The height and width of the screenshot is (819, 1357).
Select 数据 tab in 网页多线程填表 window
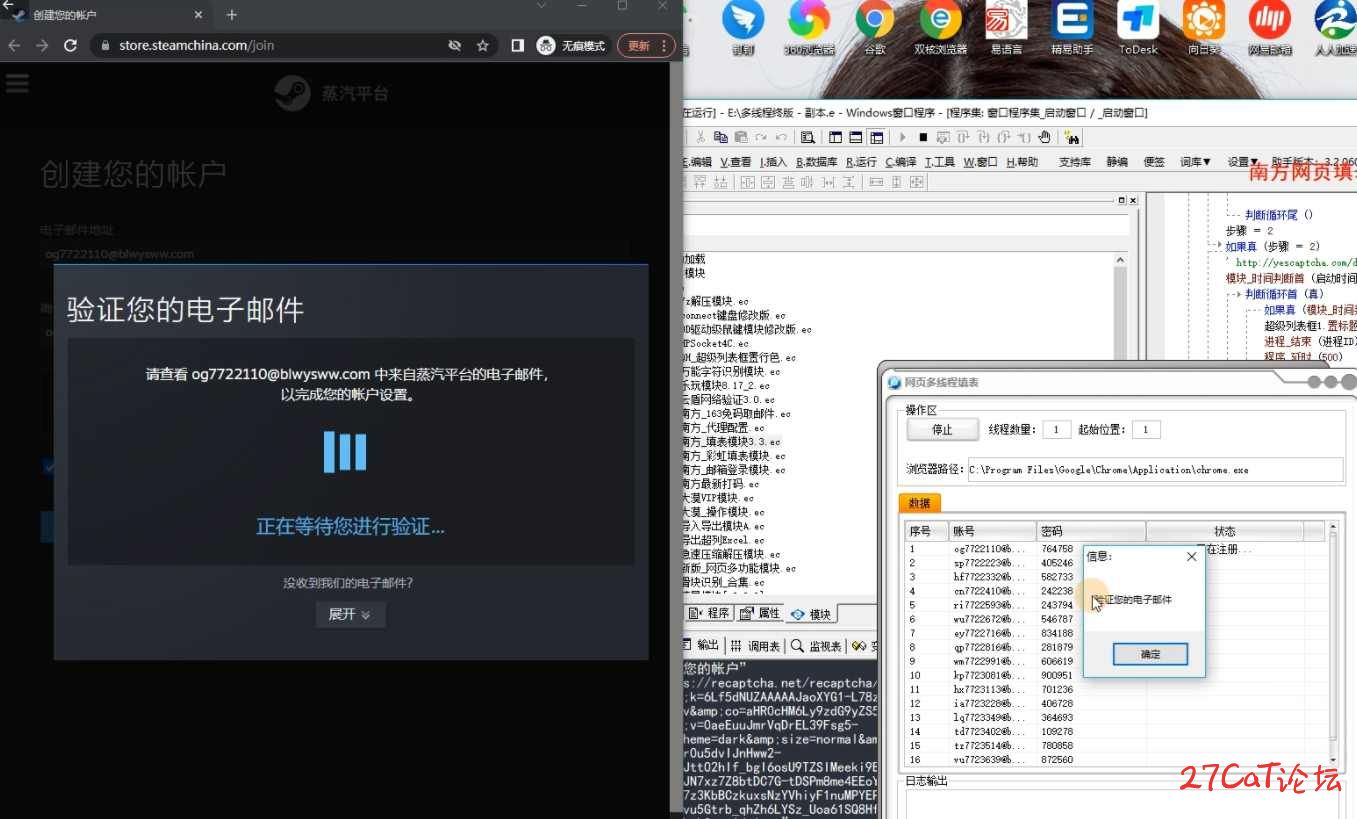[x=920, y=503]
